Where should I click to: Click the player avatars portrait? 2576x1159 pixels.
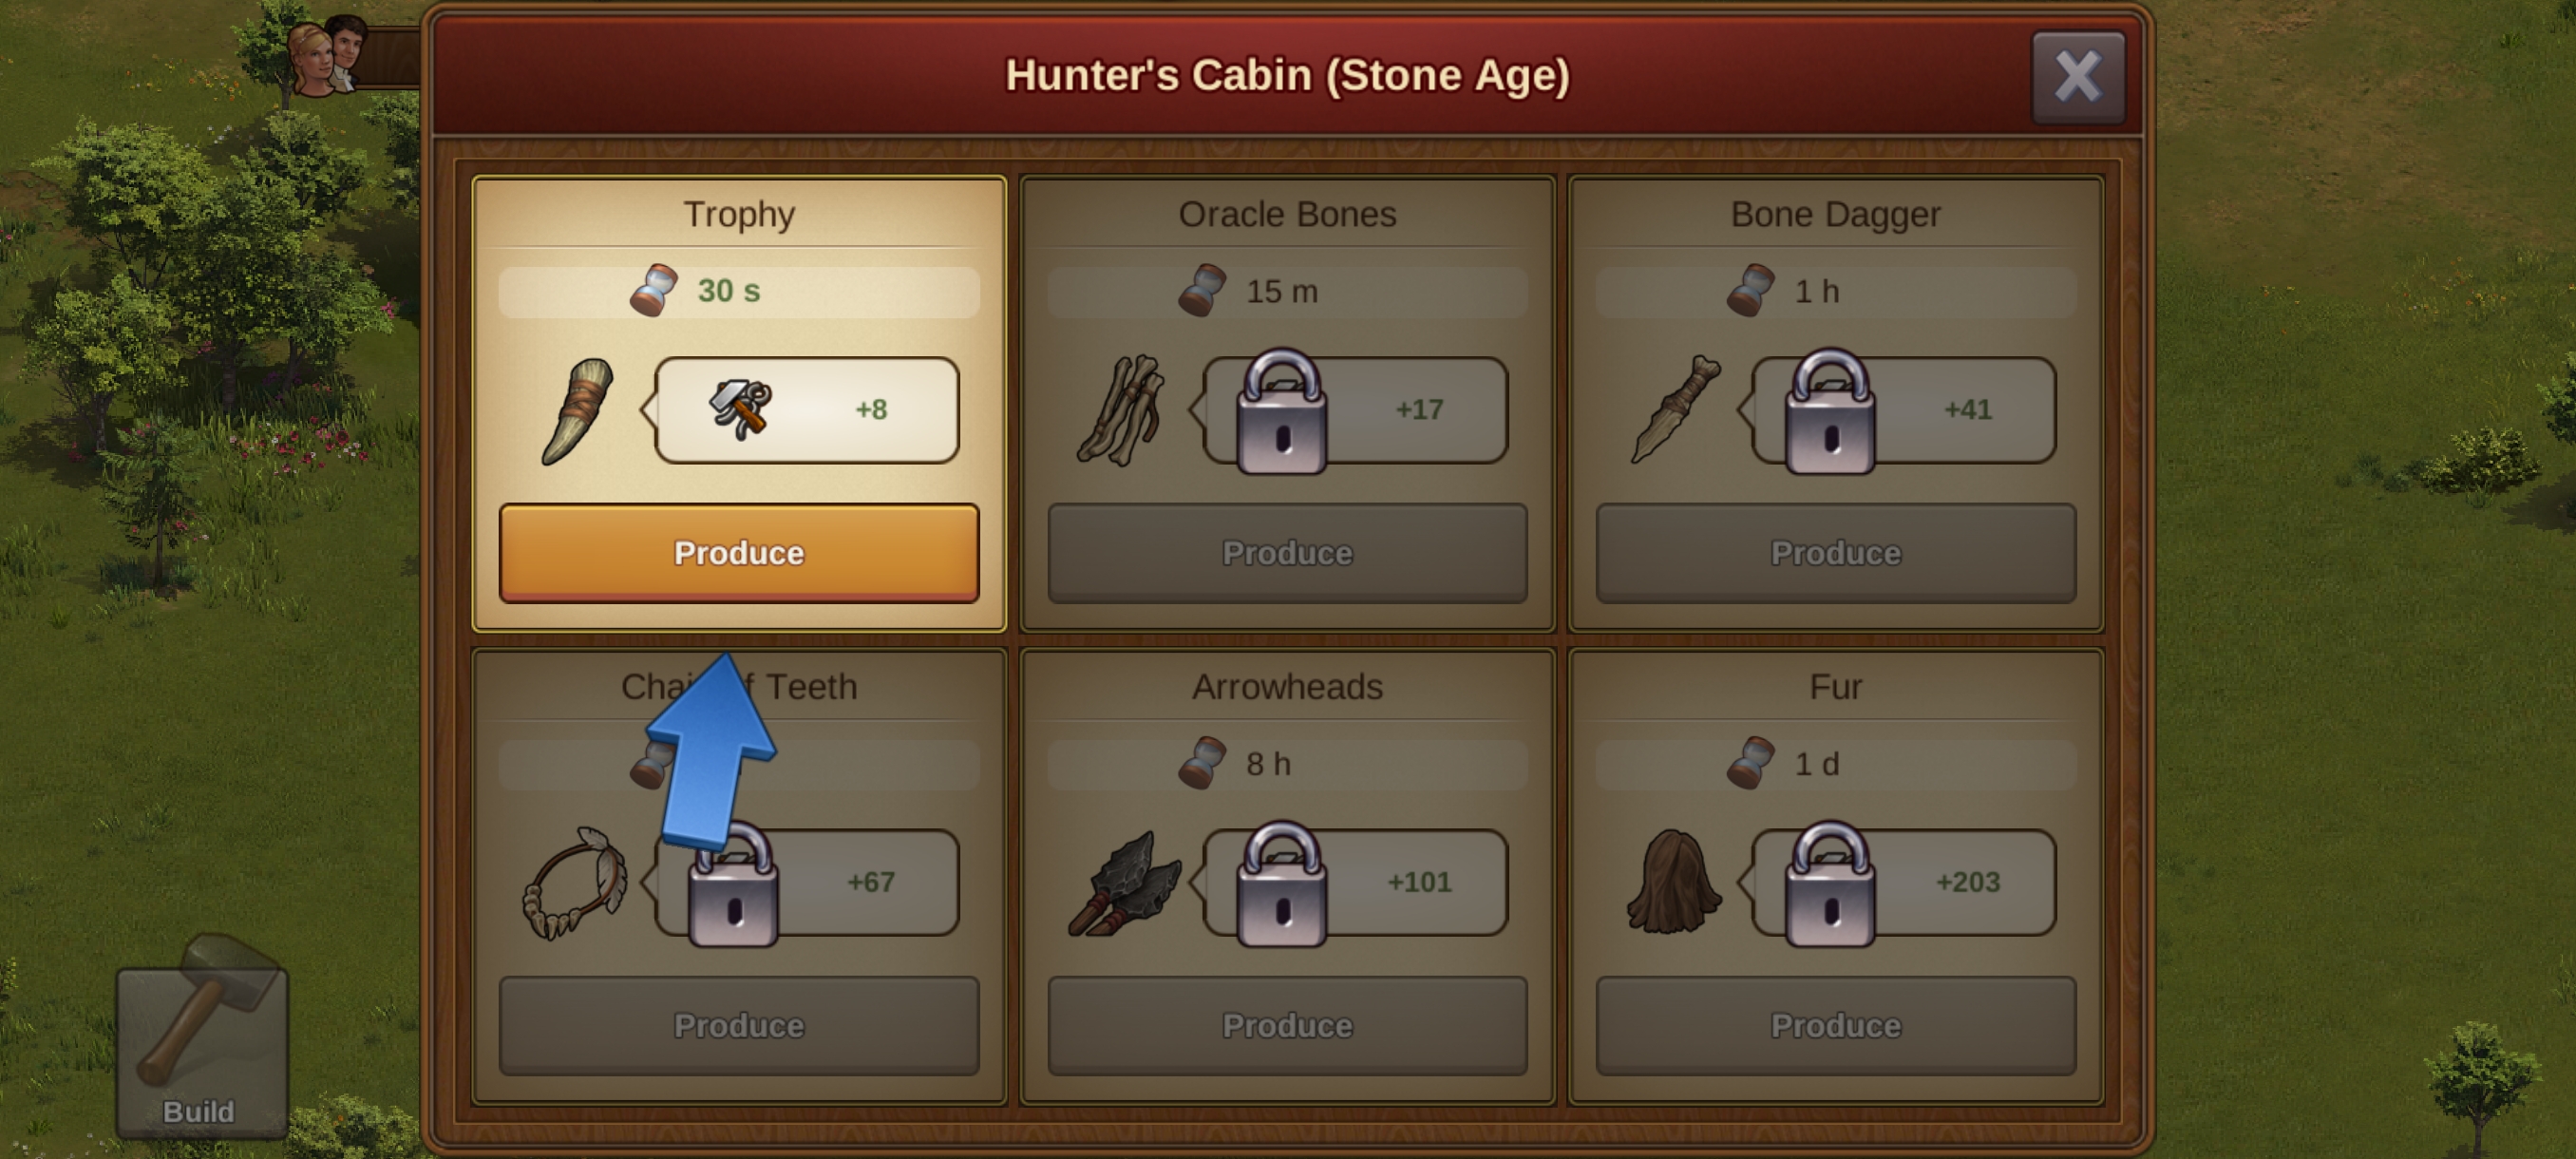328,55
